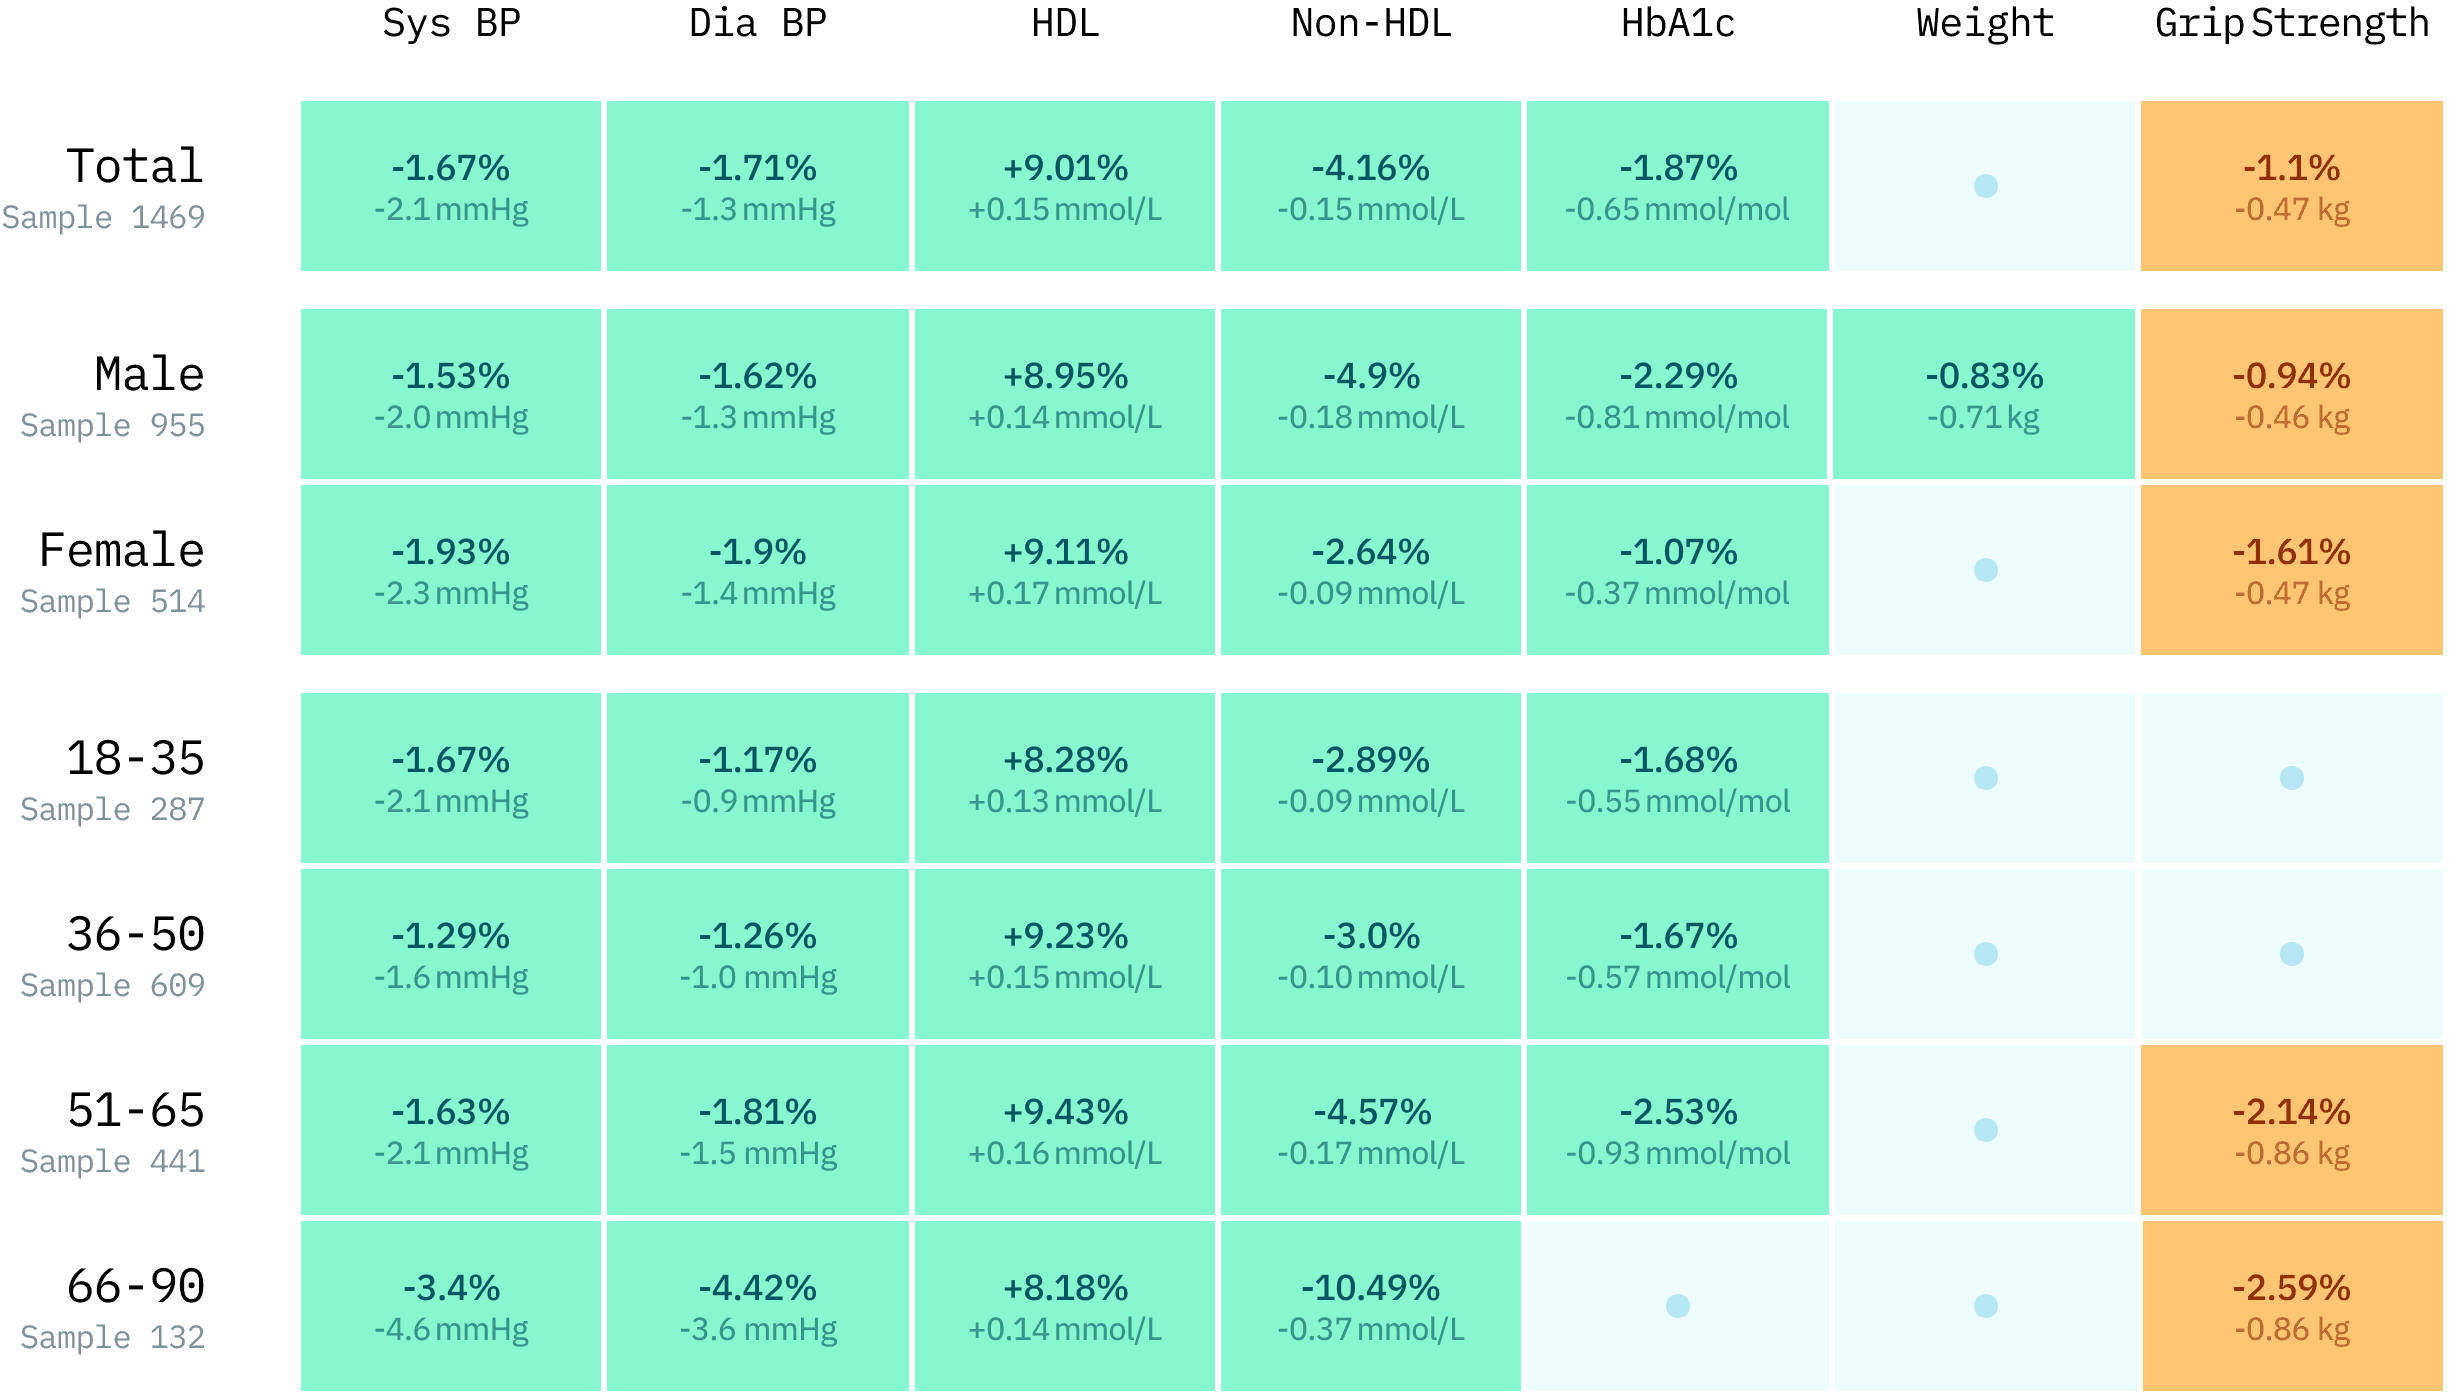Click the HbA1c column header
This screenshot has width=2449, height=1397.
(x=1677, y=24)
